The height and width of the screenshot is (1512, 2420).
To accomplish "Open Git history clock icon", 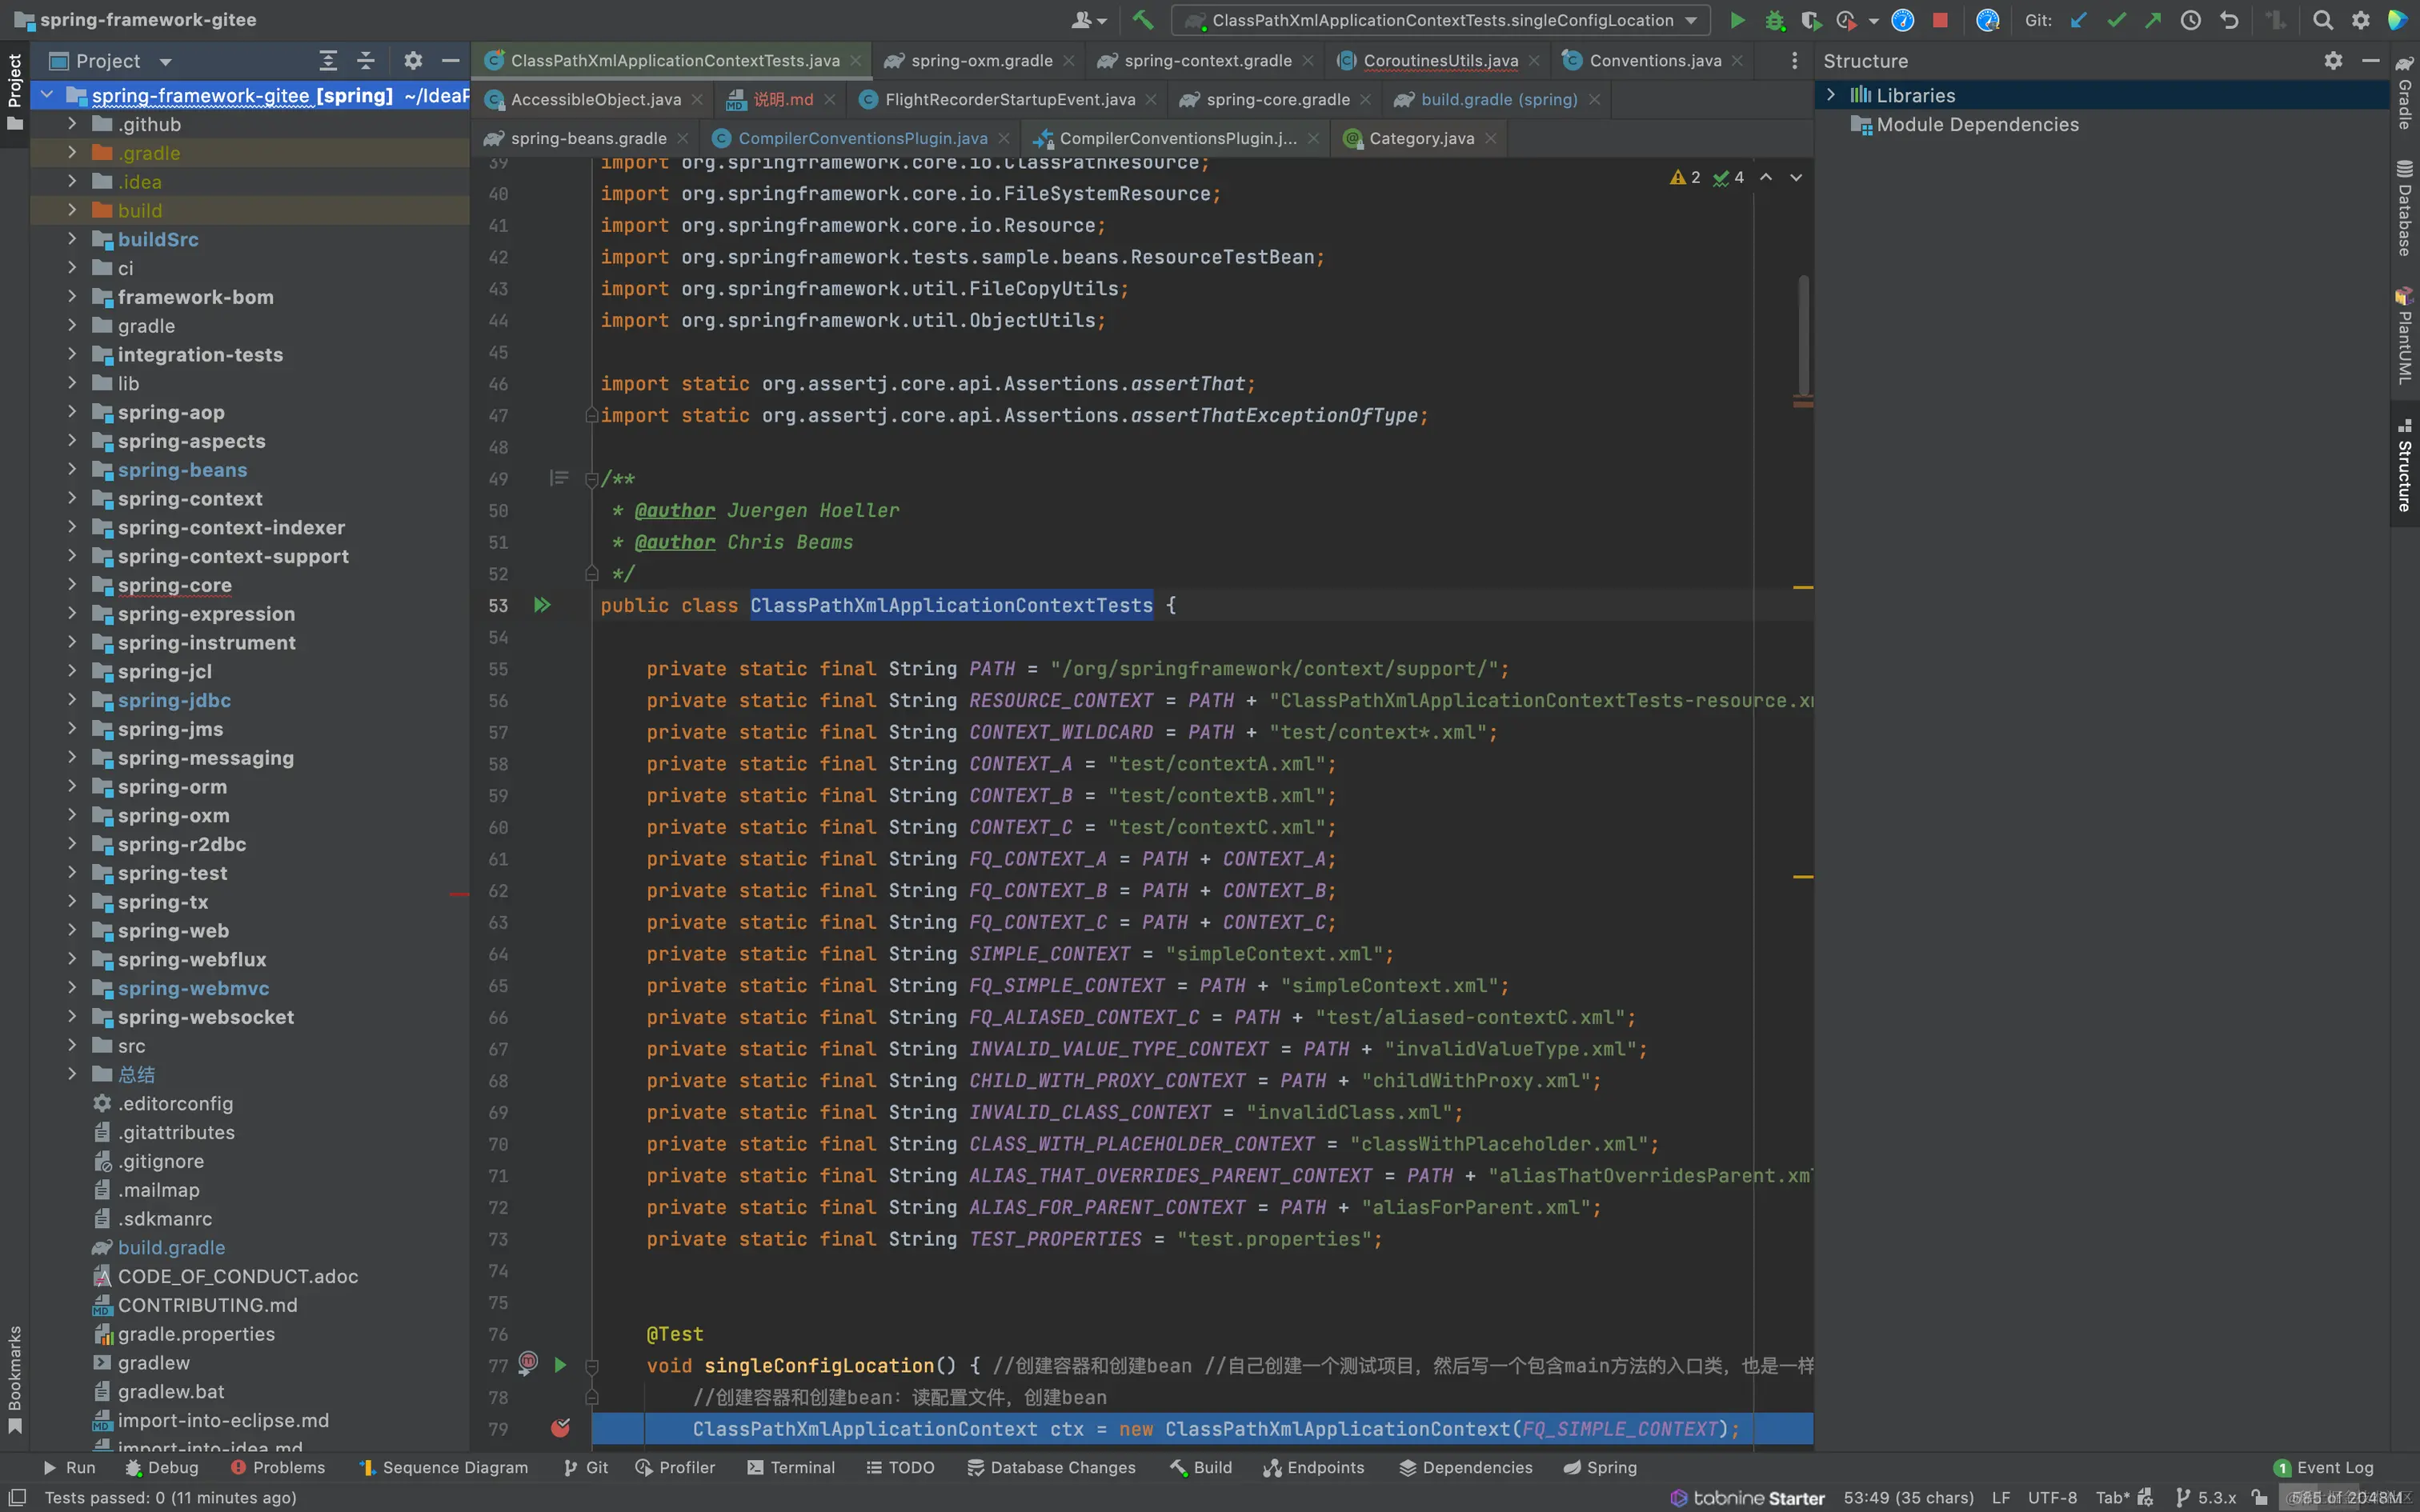I will 2191,20.
